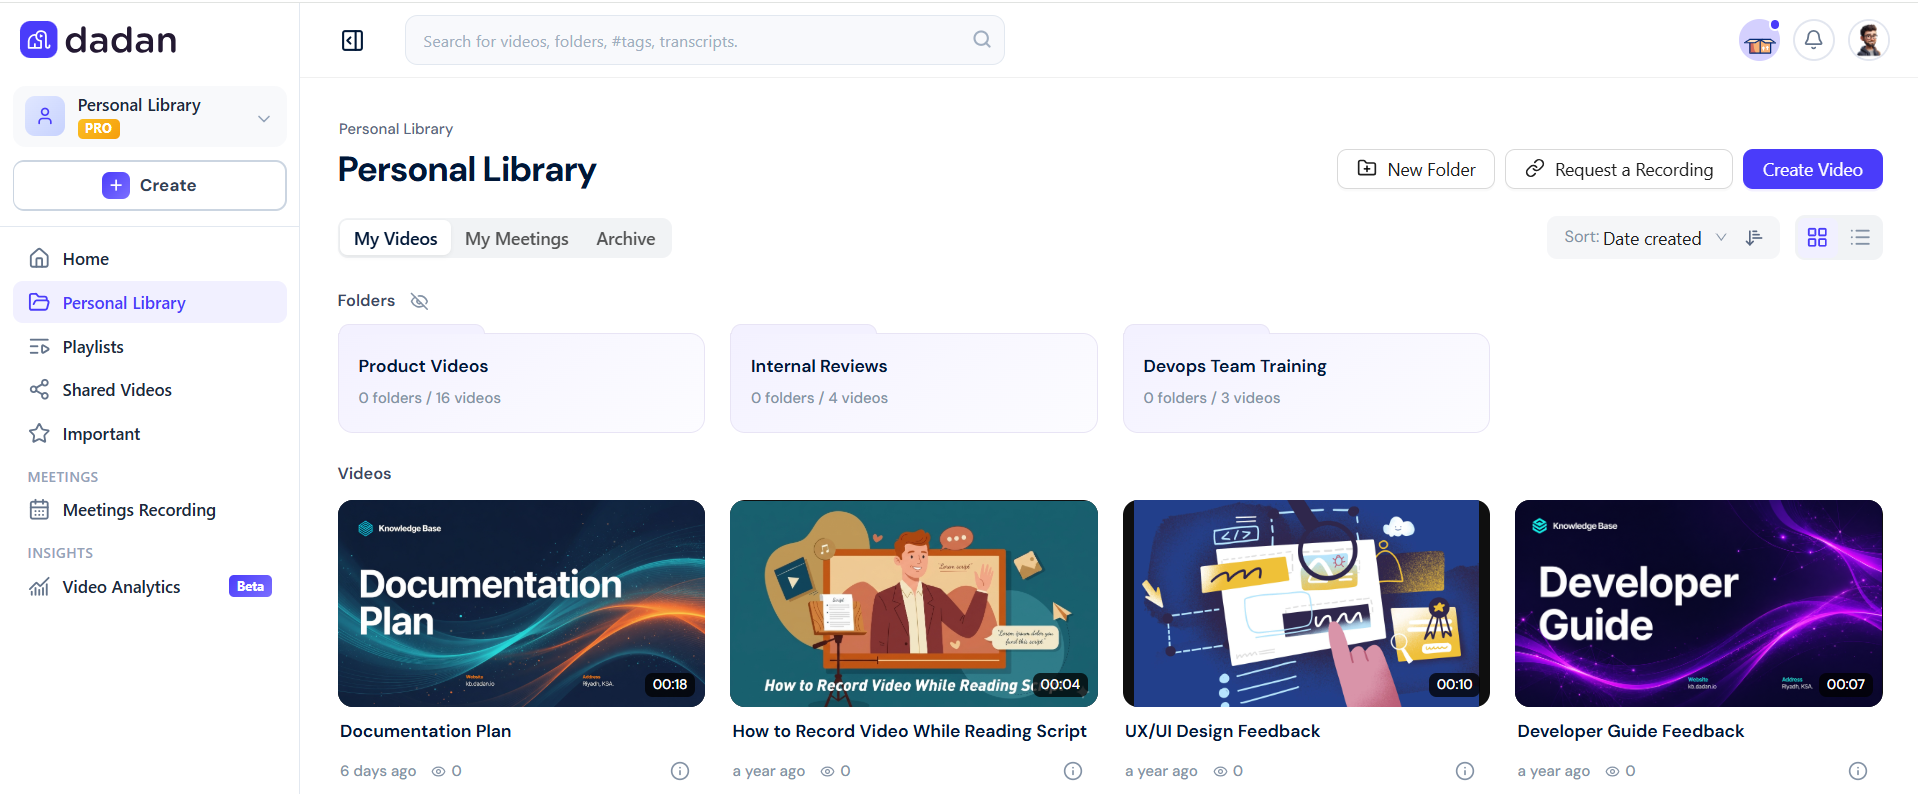Click the Create button in sidebar
Screen dimensions: 1918x794
tap(150, 185)
